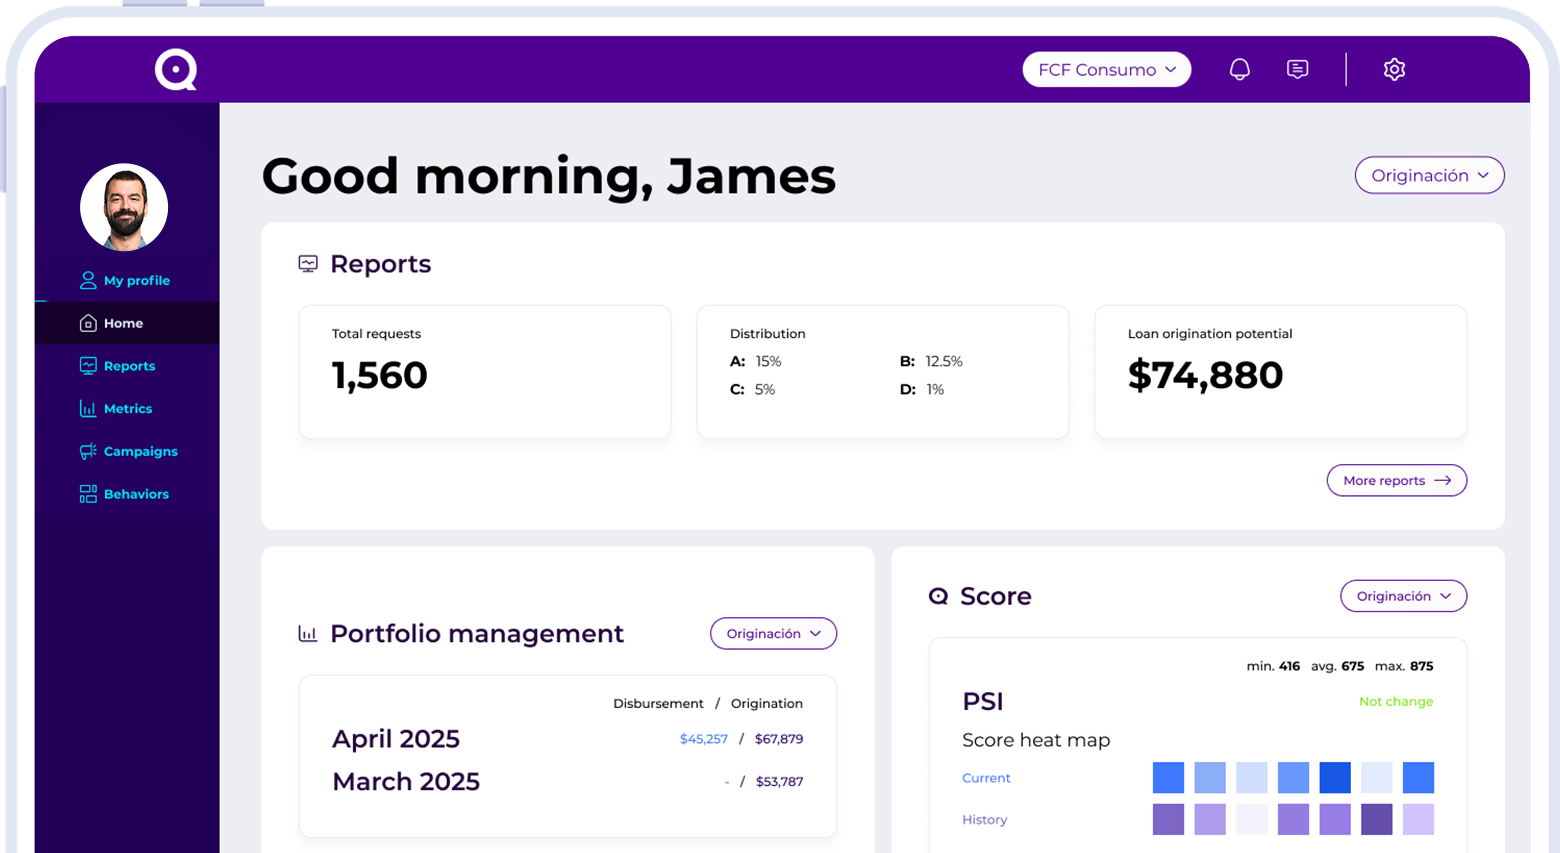Click the My profile person icon
1560x853 pixels.
[x=88, y=280]
